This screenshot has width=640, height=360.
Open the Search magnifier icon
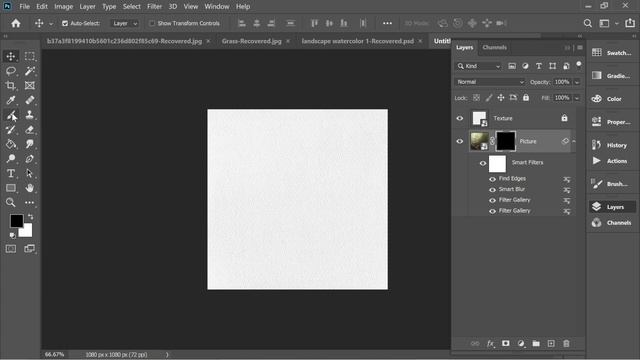[x=587, y=23]
